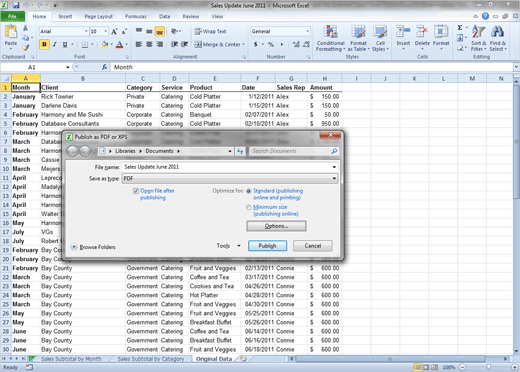This screenshot has height=372, width=520.
Task: Click the Save icon in Quick Access Toolbar
Action: pyautogui.click(x=16, y=5)
